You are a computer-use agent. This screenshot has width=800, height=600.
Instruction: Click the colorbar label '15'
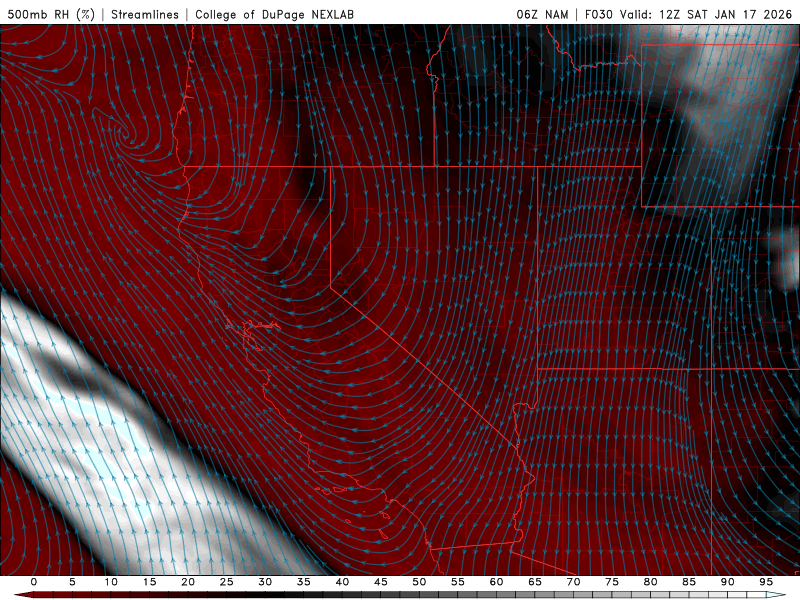click(x=149, y=582)
